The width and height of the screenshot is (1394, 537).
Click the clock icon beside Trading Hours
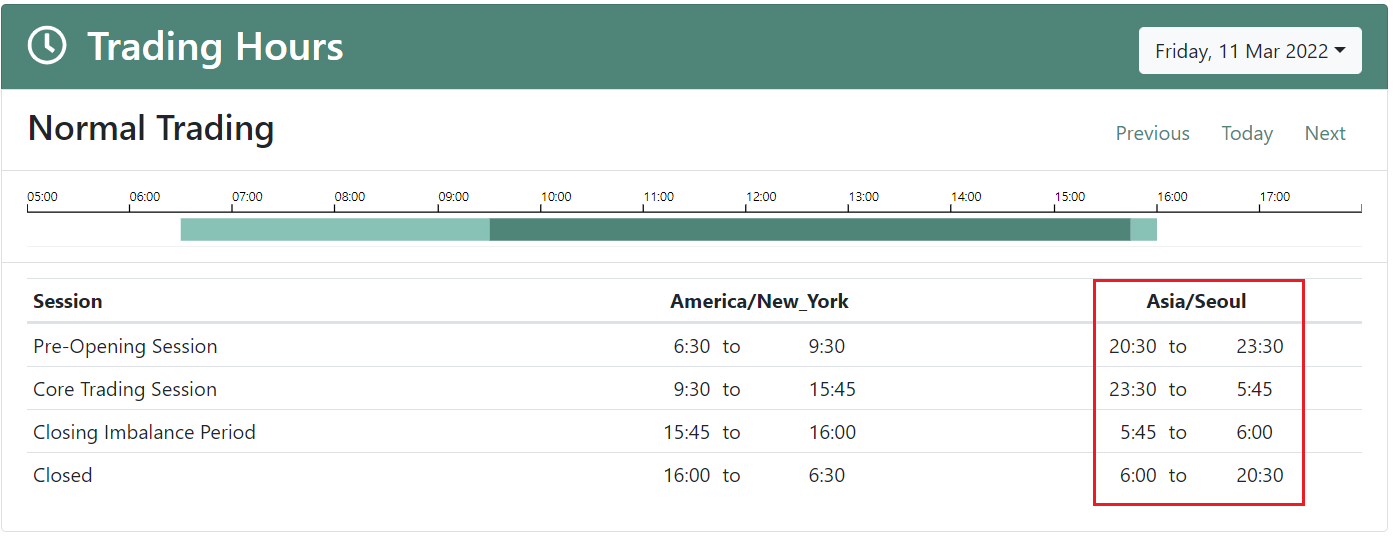coord(47,46)
